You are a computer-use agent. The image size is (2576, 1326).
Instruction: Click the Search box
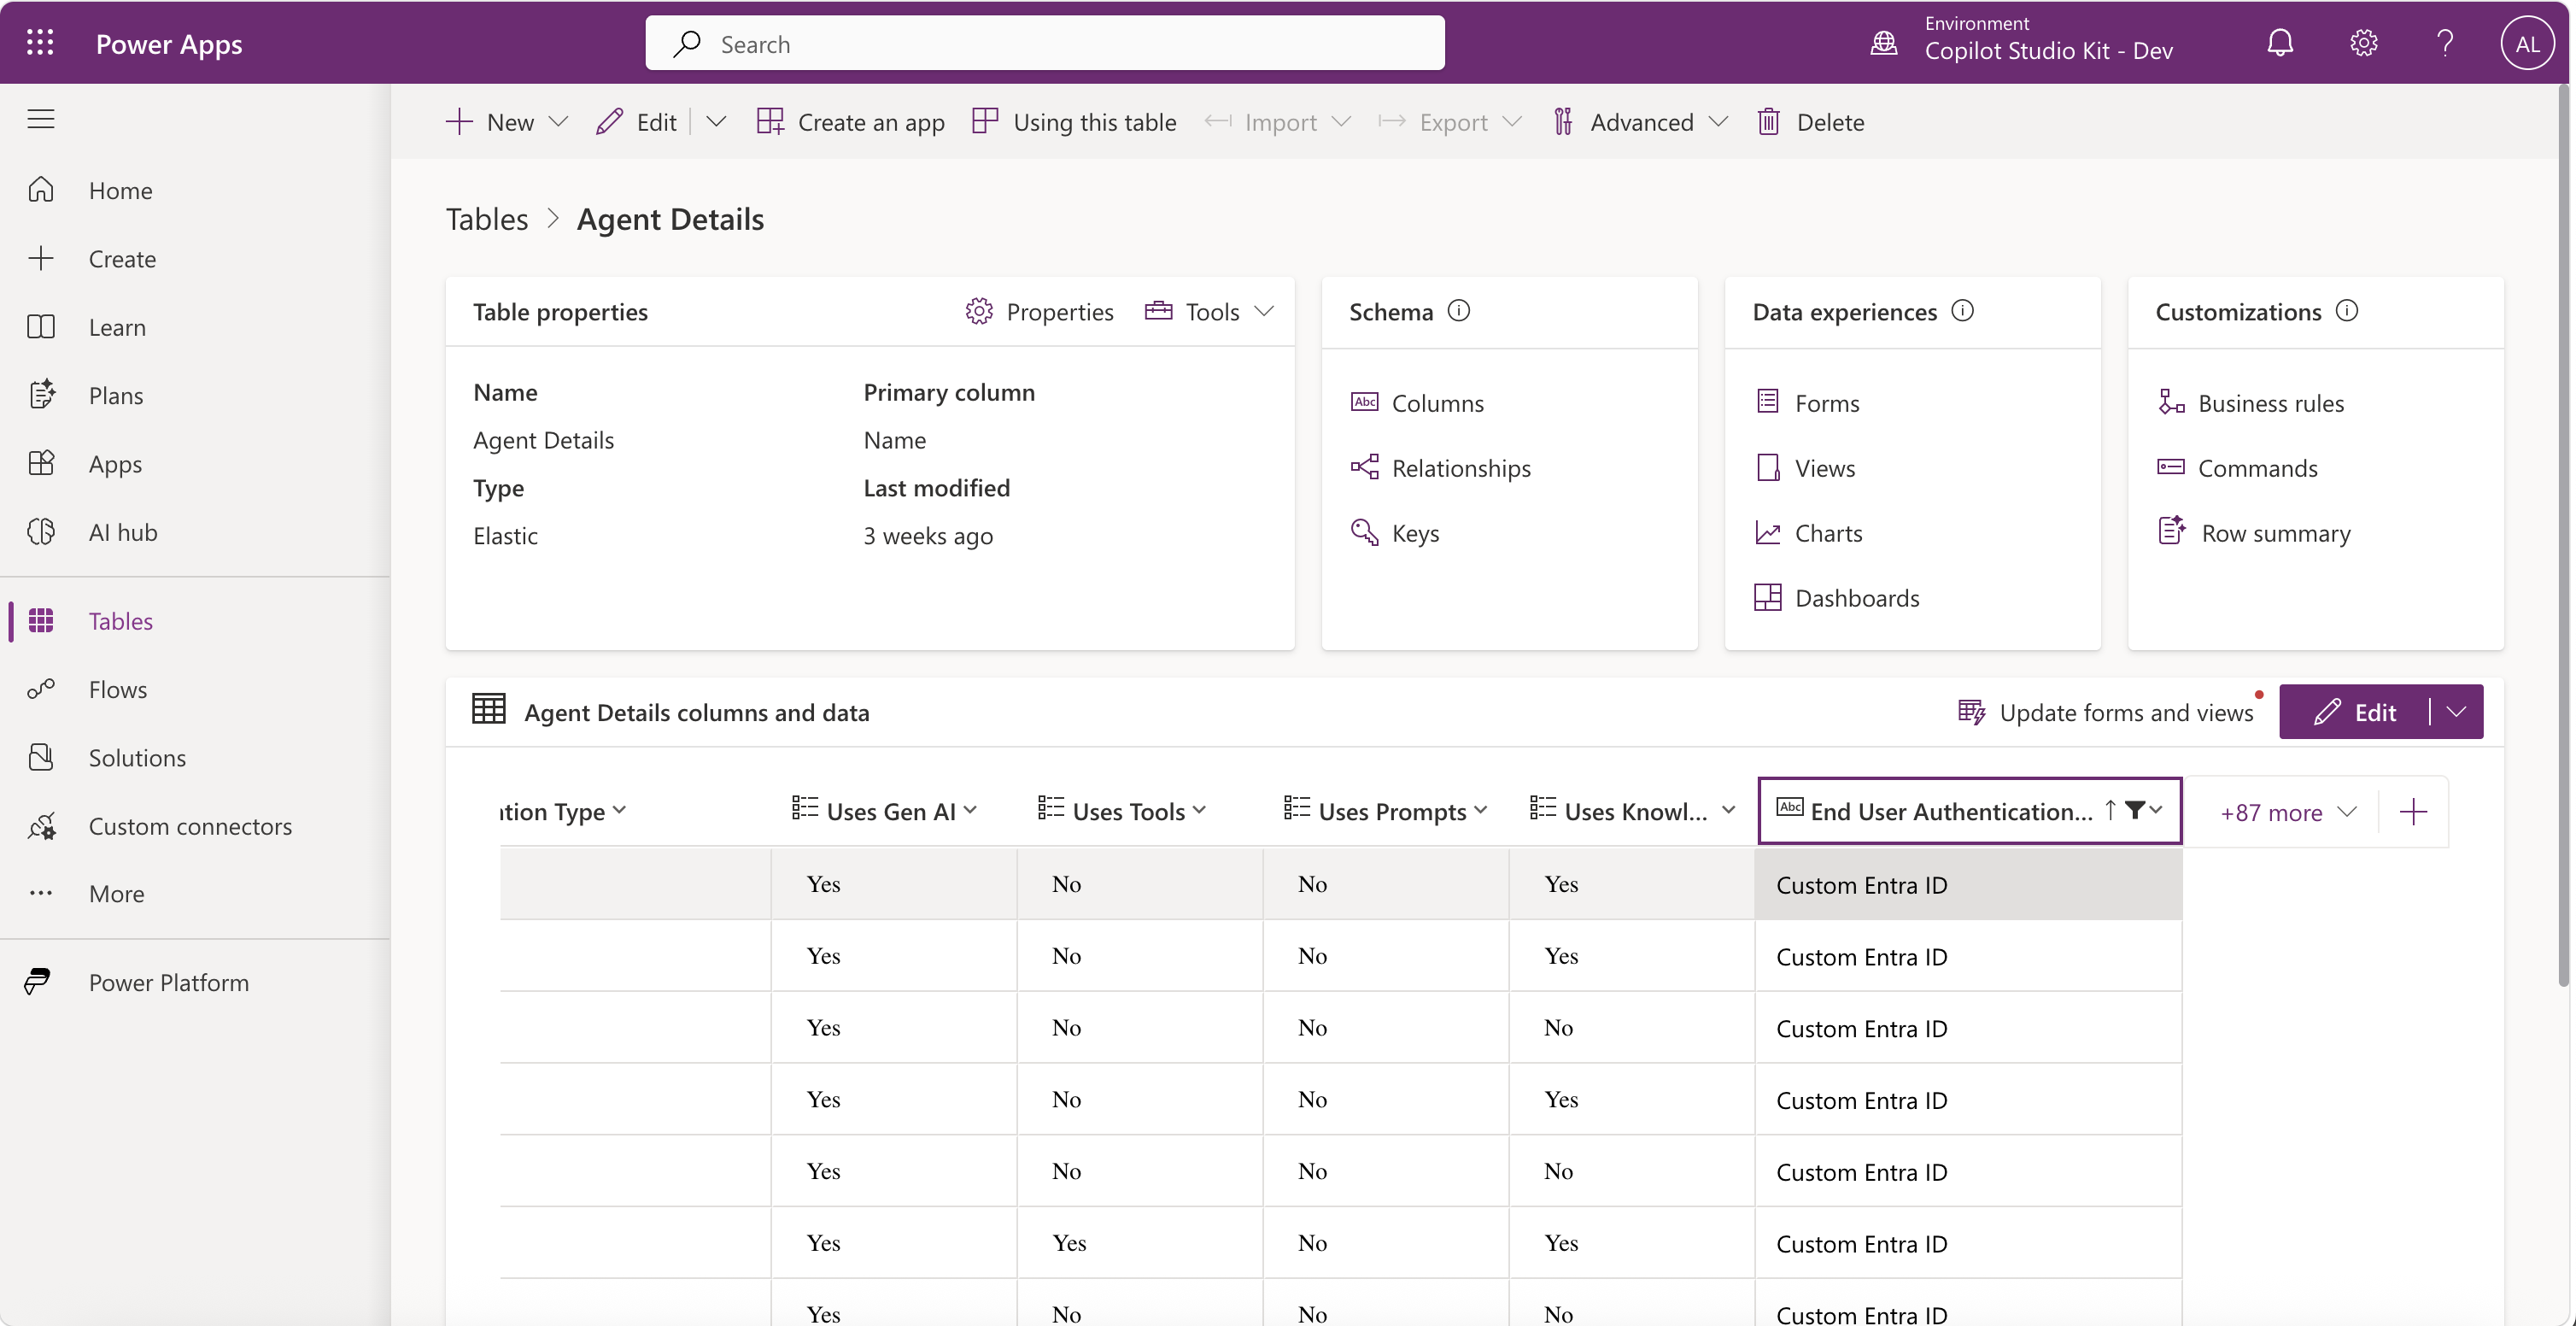[1044, 43]
